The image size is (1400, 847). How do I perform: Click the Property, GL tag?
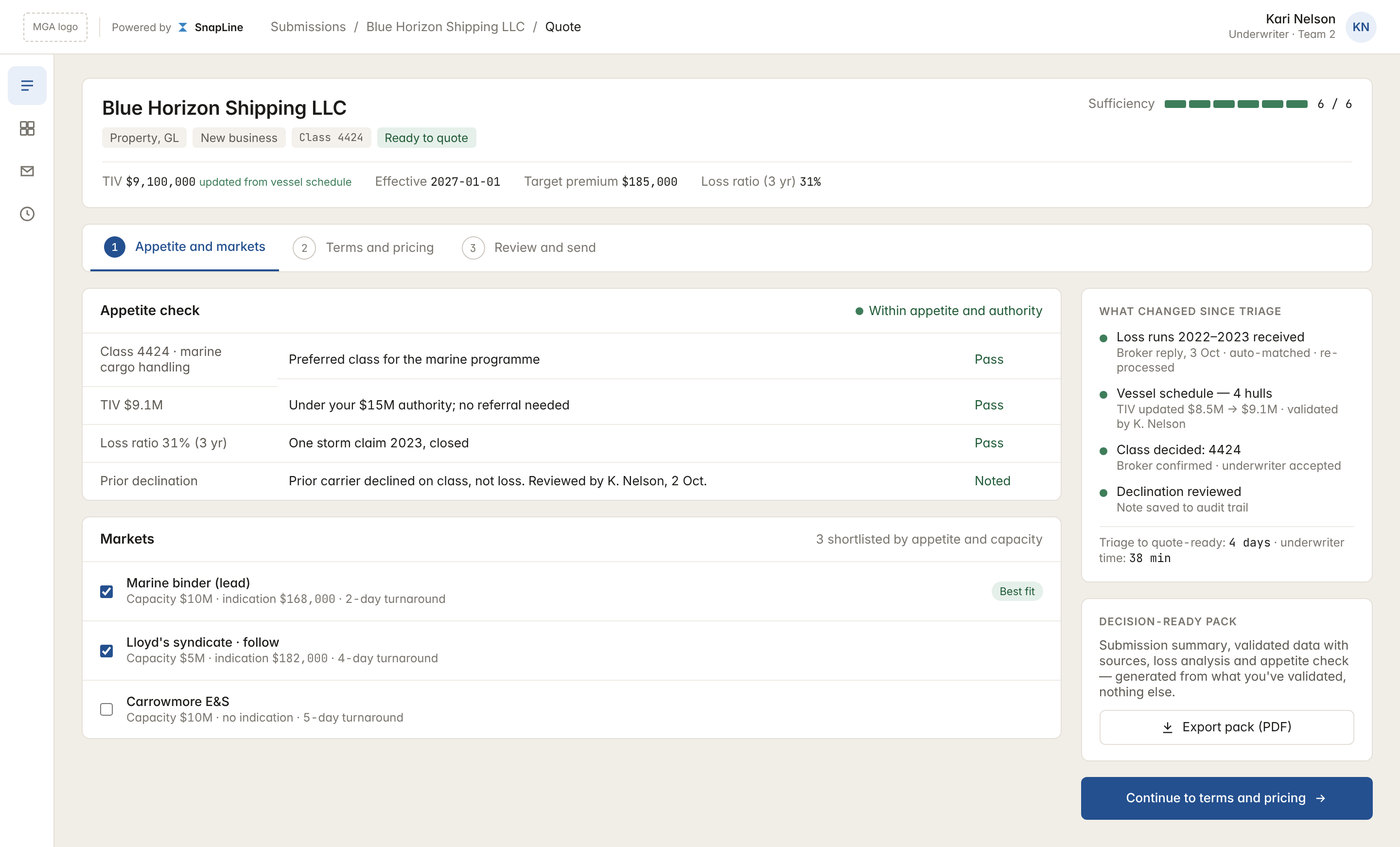[x=145, y=138]
